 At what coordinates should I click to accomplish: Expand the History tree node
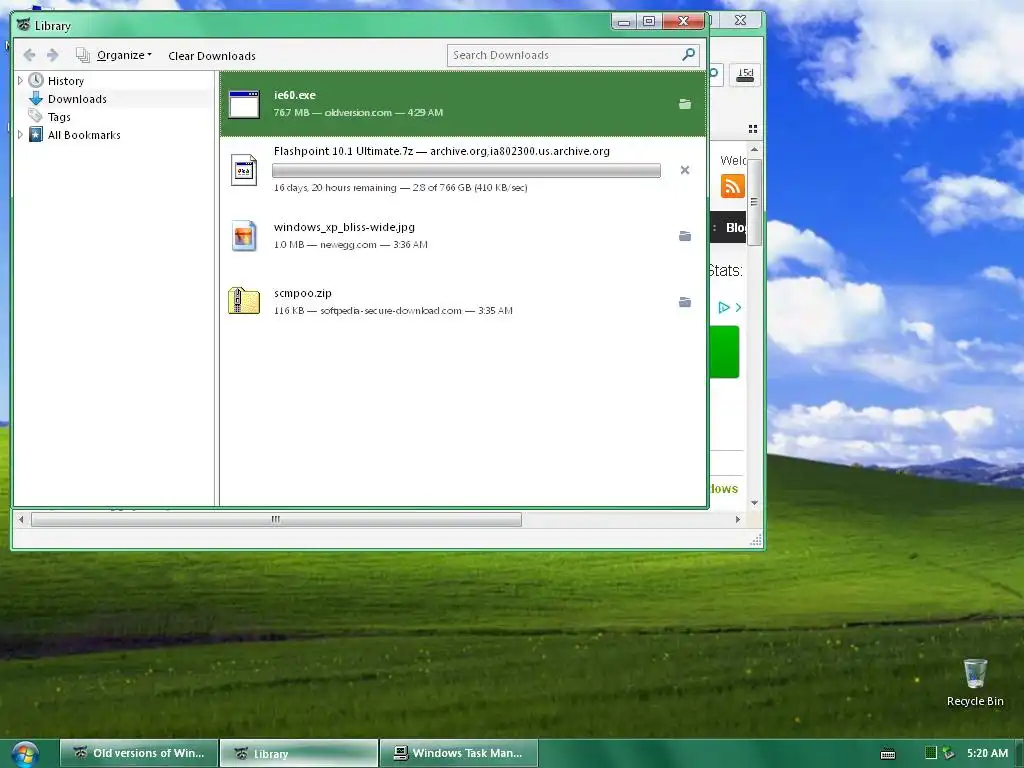coord(20,80)
